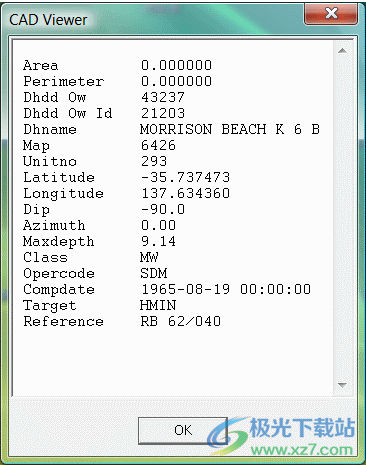Click the OK button
366x466 pixels.
[183, 430]
